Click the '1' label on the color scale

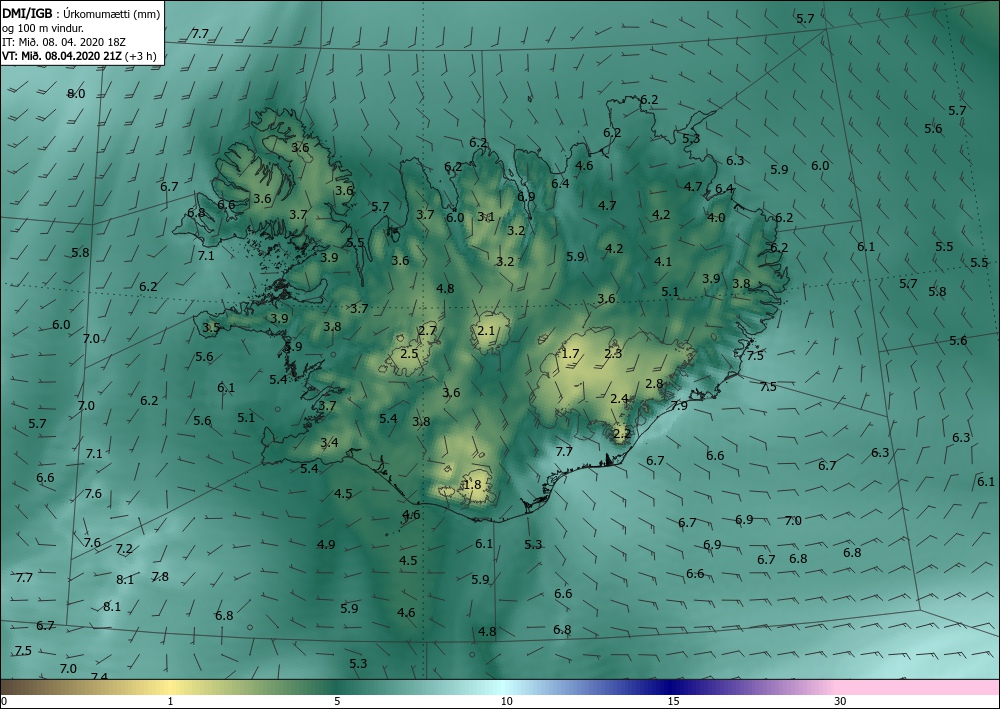click(170, 701)
